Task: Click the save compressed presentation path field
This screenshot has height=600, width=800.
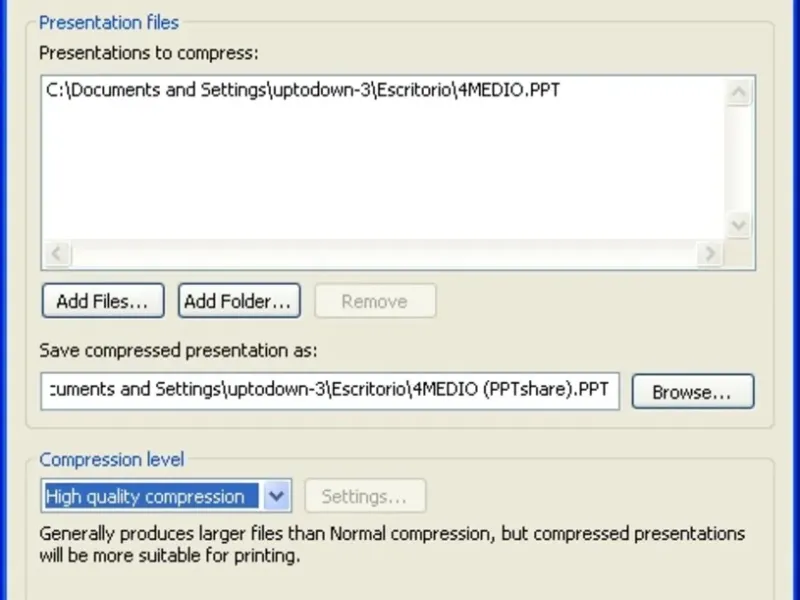Action: tap(330, 390)
